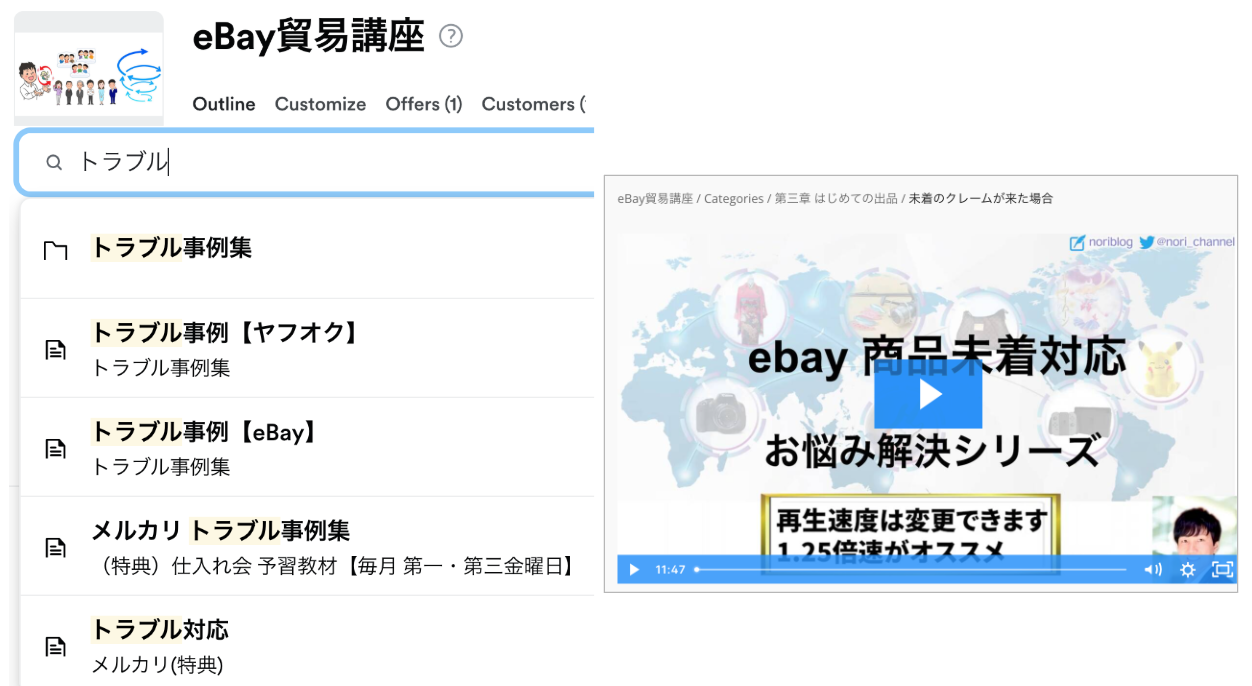Click the メルカリ(特典) subtitle text
1252x686 pixels.
tap(157, 665)
